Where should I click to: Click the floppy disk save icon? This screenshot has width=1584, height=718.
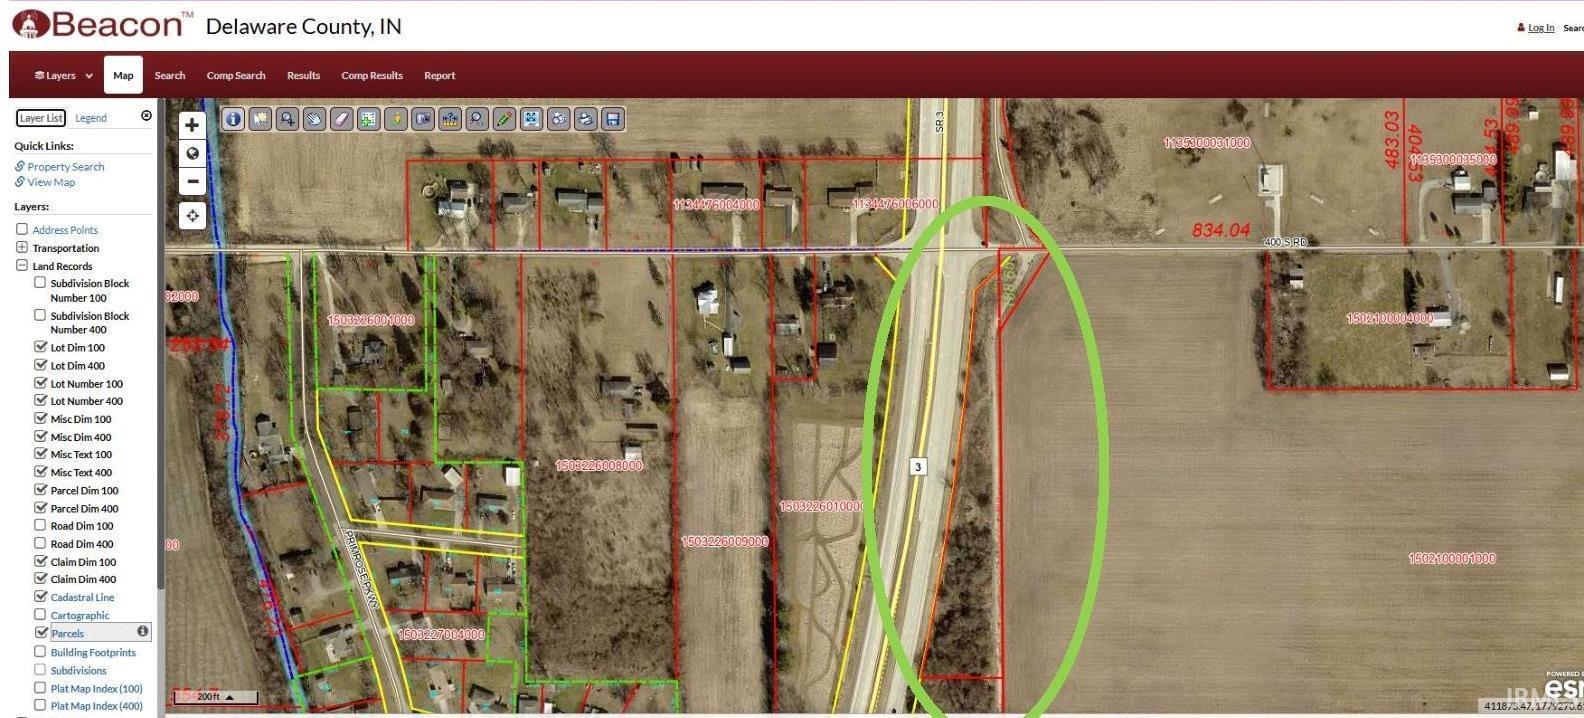(x=613, y=119)
